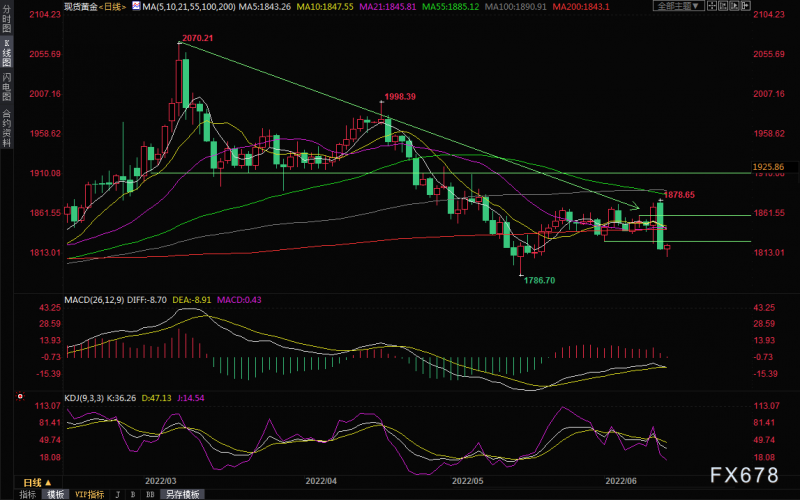The width and height of the screenshot is (800, 500).
Task: Click the MA100:1890.91 value label
Action: pyautogui.click(x=515, y=7)
